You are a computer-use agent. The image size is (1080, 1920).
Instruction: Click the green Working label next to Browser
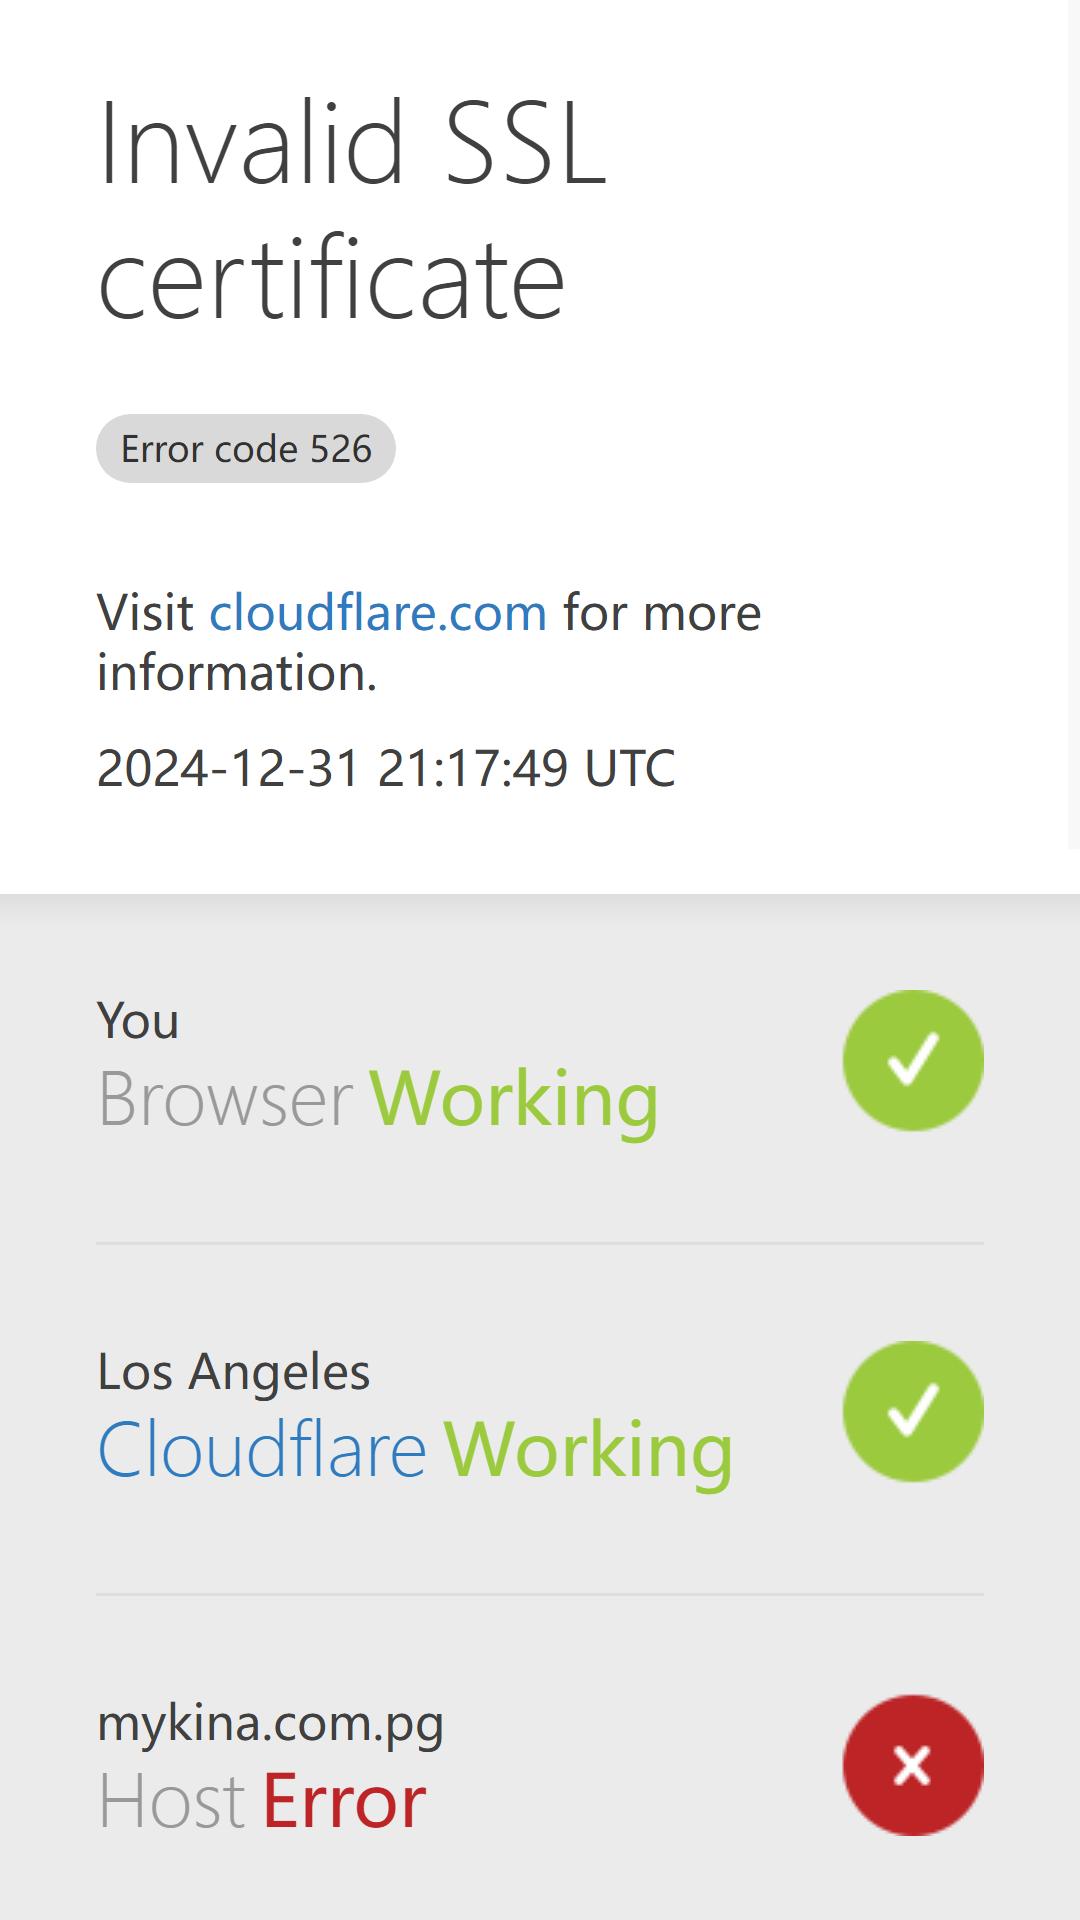(514, 1100)
